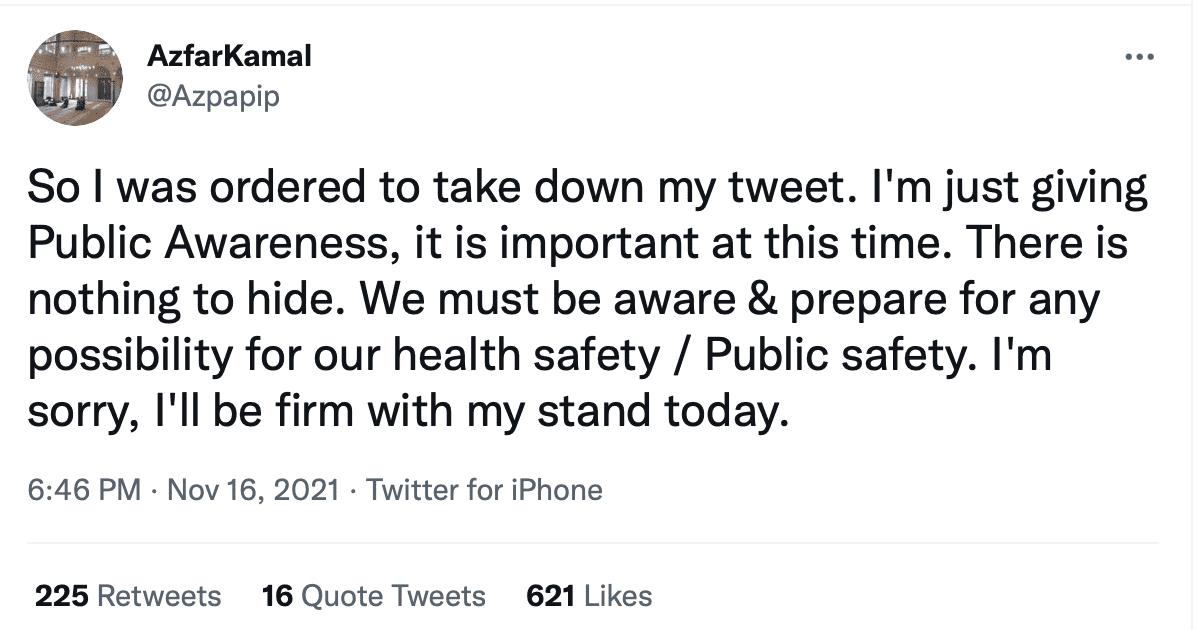
Task: Click the bold 621 likes count
Action: (x=549, y=595)
